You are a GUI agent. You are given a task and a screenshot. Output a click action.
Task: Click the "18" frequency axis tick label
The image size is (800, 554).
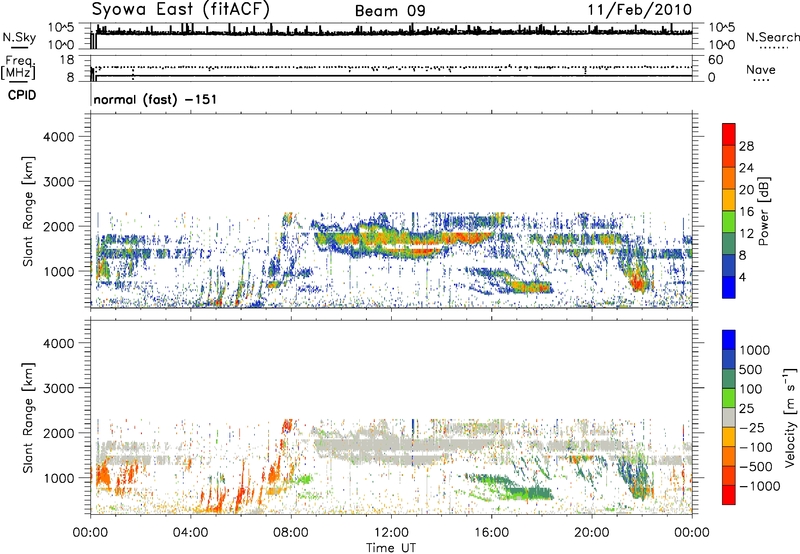coord(67,60)
